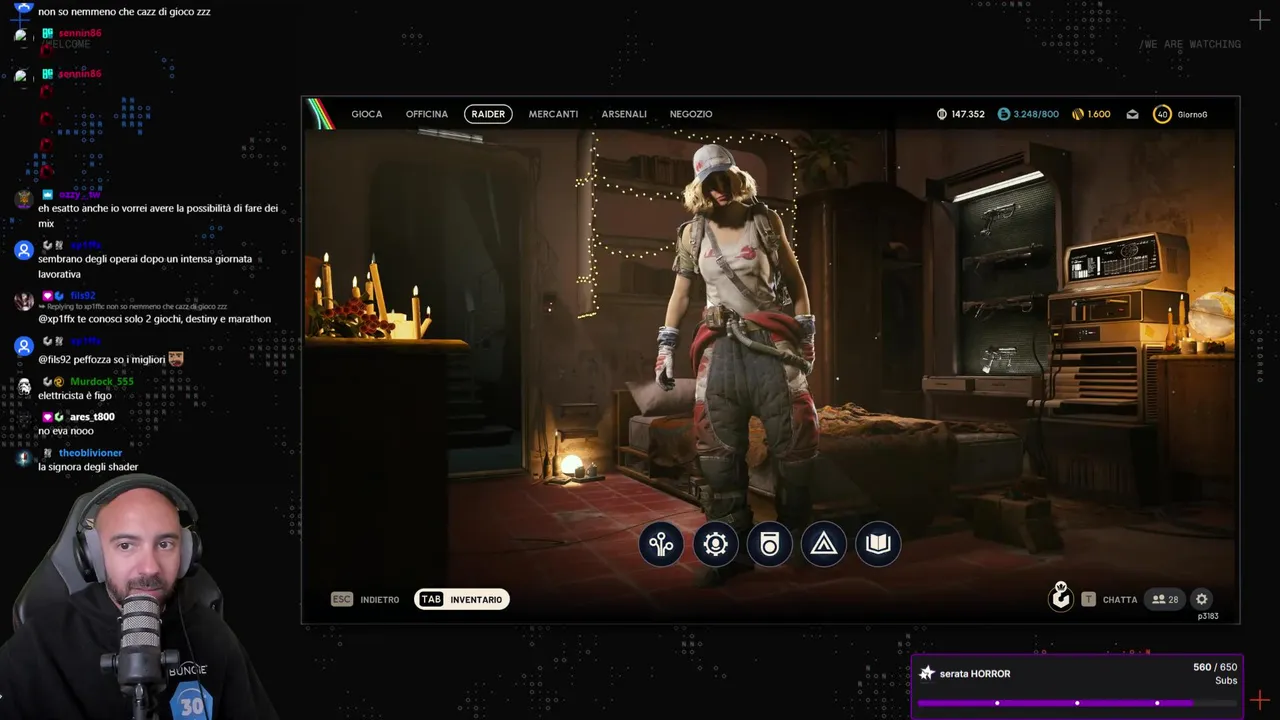Click the serata HORROR subs progress bar
The width and height of the screenshot is (1280, 720).
coord(1076,703)
